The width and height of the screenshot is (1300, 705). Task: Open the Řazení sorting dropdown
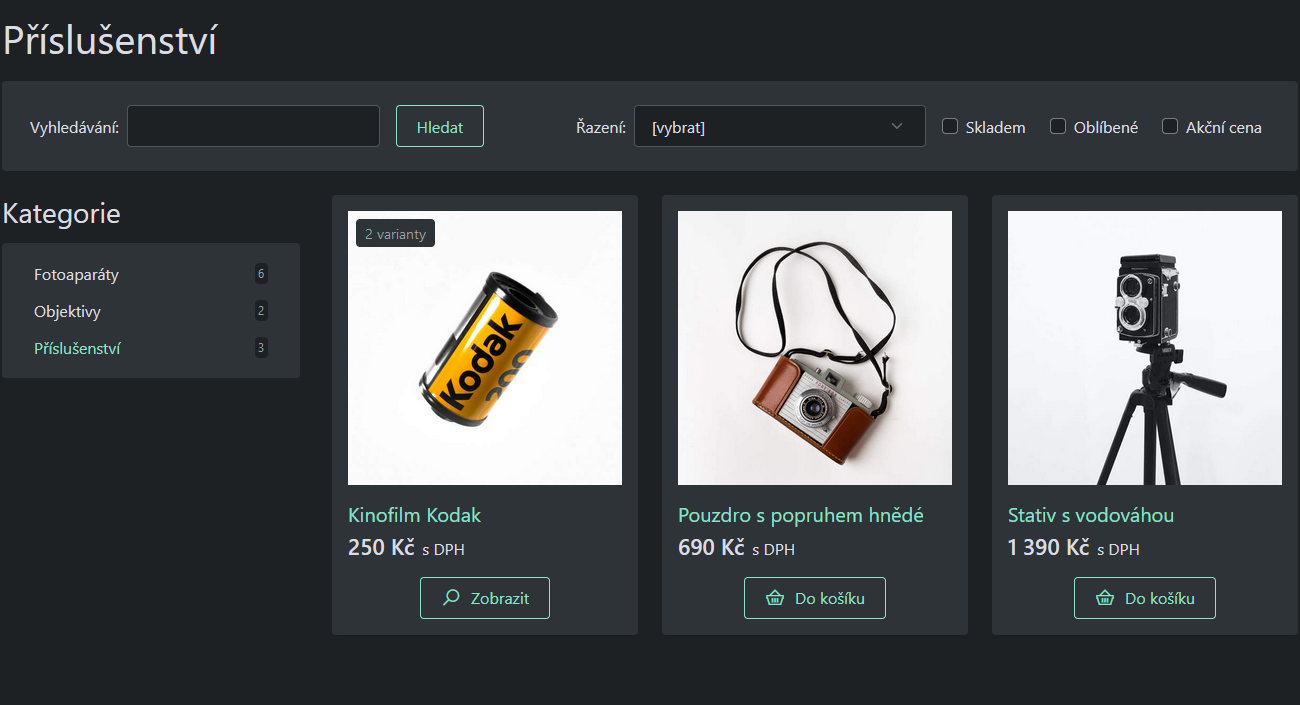780,126
